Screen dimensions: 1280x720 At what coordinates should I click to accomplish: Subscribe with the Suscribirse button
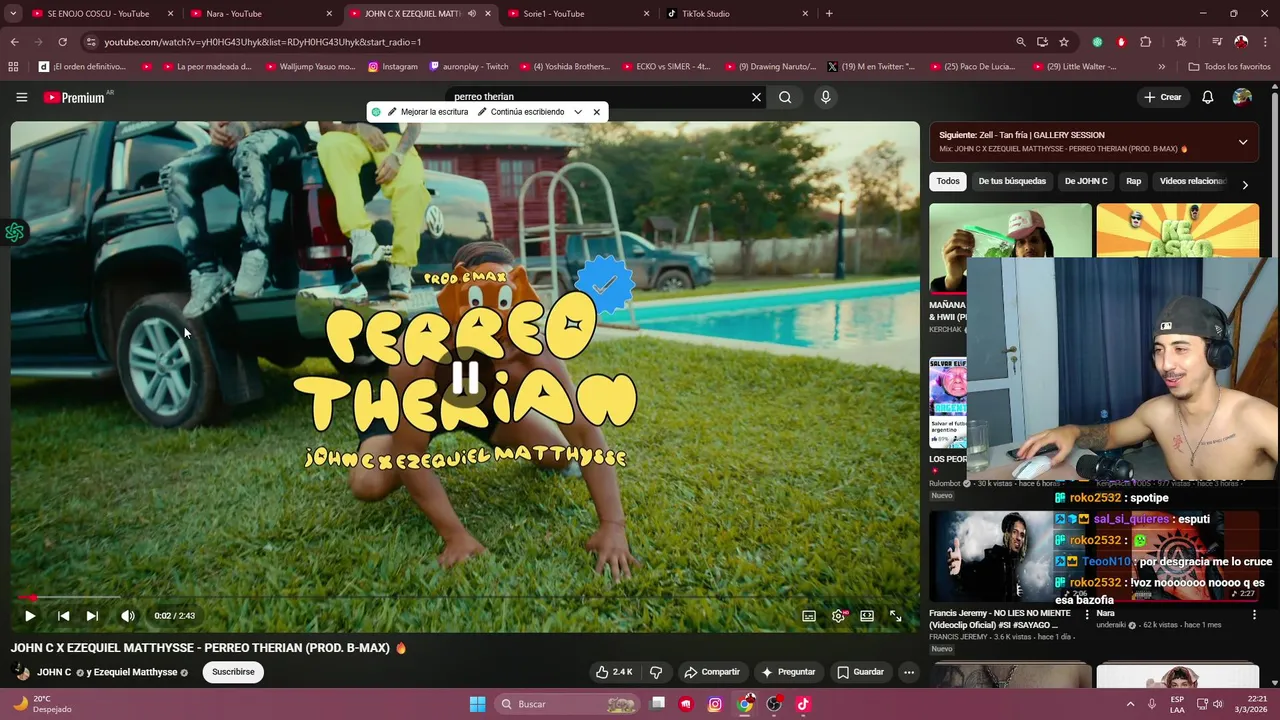(x=233, y=672)
